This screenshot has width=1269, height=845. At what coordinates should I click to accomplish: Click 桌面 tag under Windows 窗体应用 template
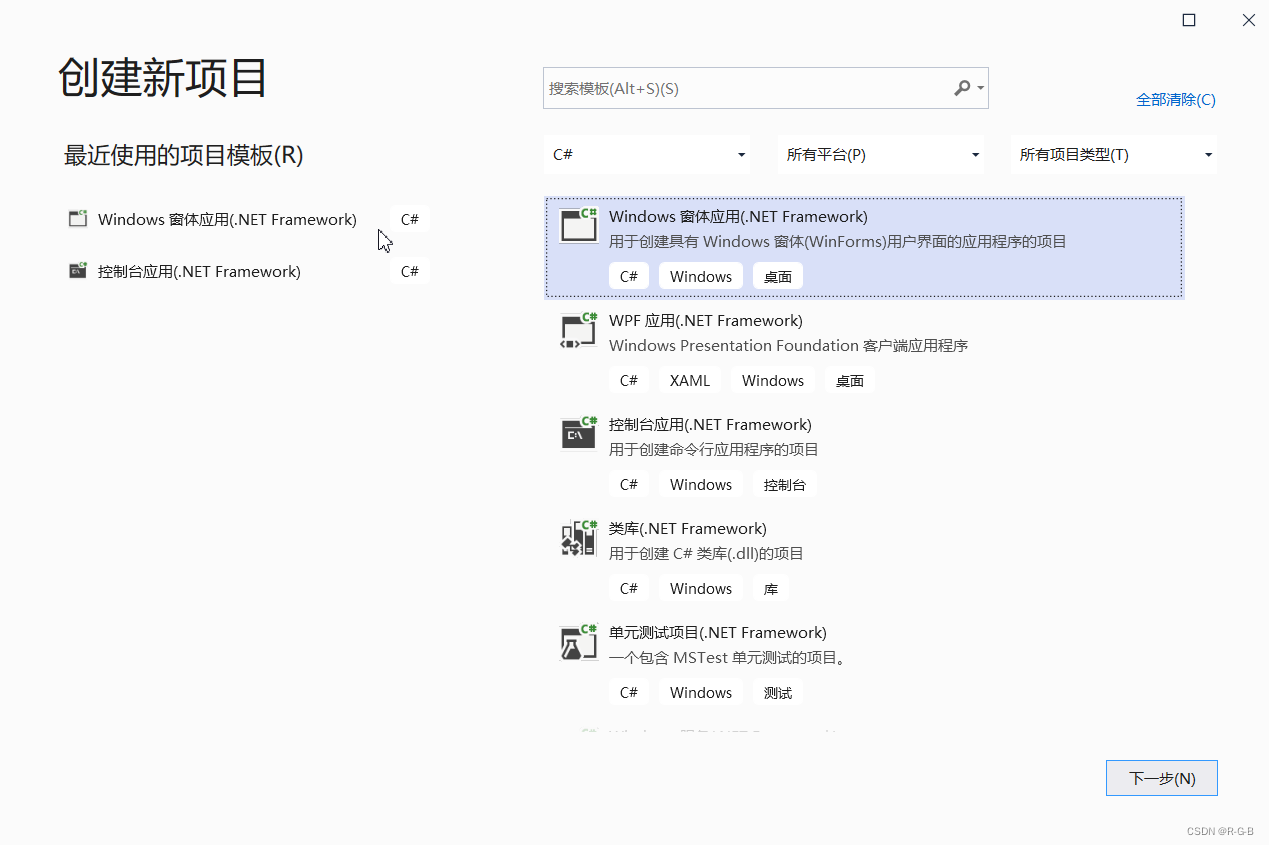tap(778, 276)
